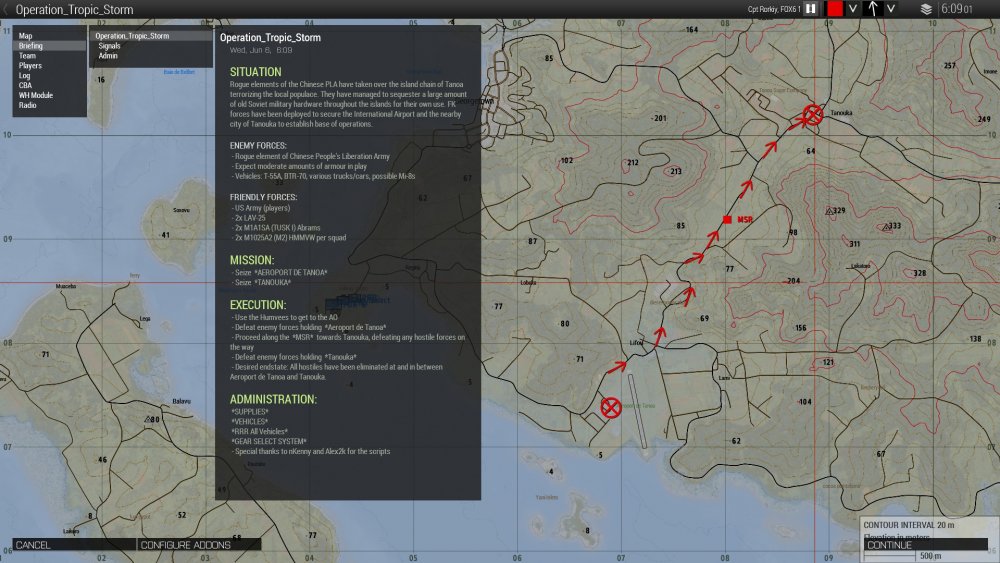The image size is (1000, 563).
Task: Click the marker shape arrow icon
Action: [873, 9]
